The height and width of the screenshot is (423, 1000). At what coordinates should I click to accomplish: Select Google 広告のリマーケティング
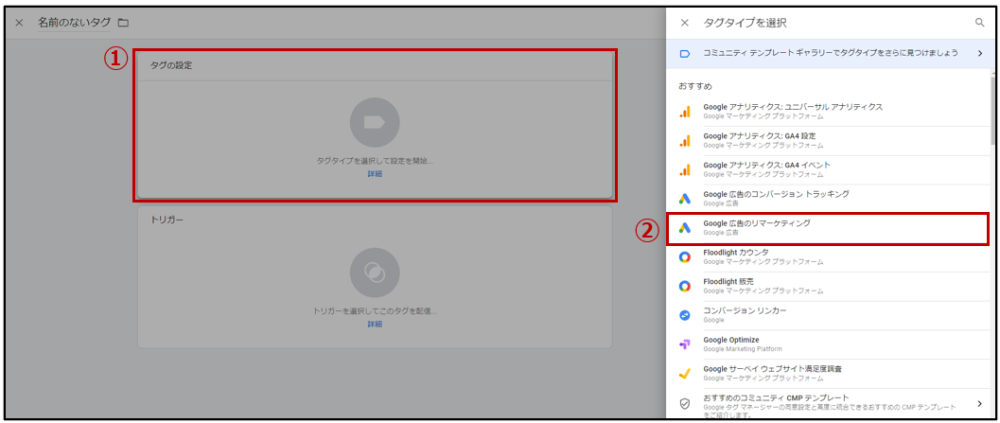pyautogui.click(x=830, y=228)
